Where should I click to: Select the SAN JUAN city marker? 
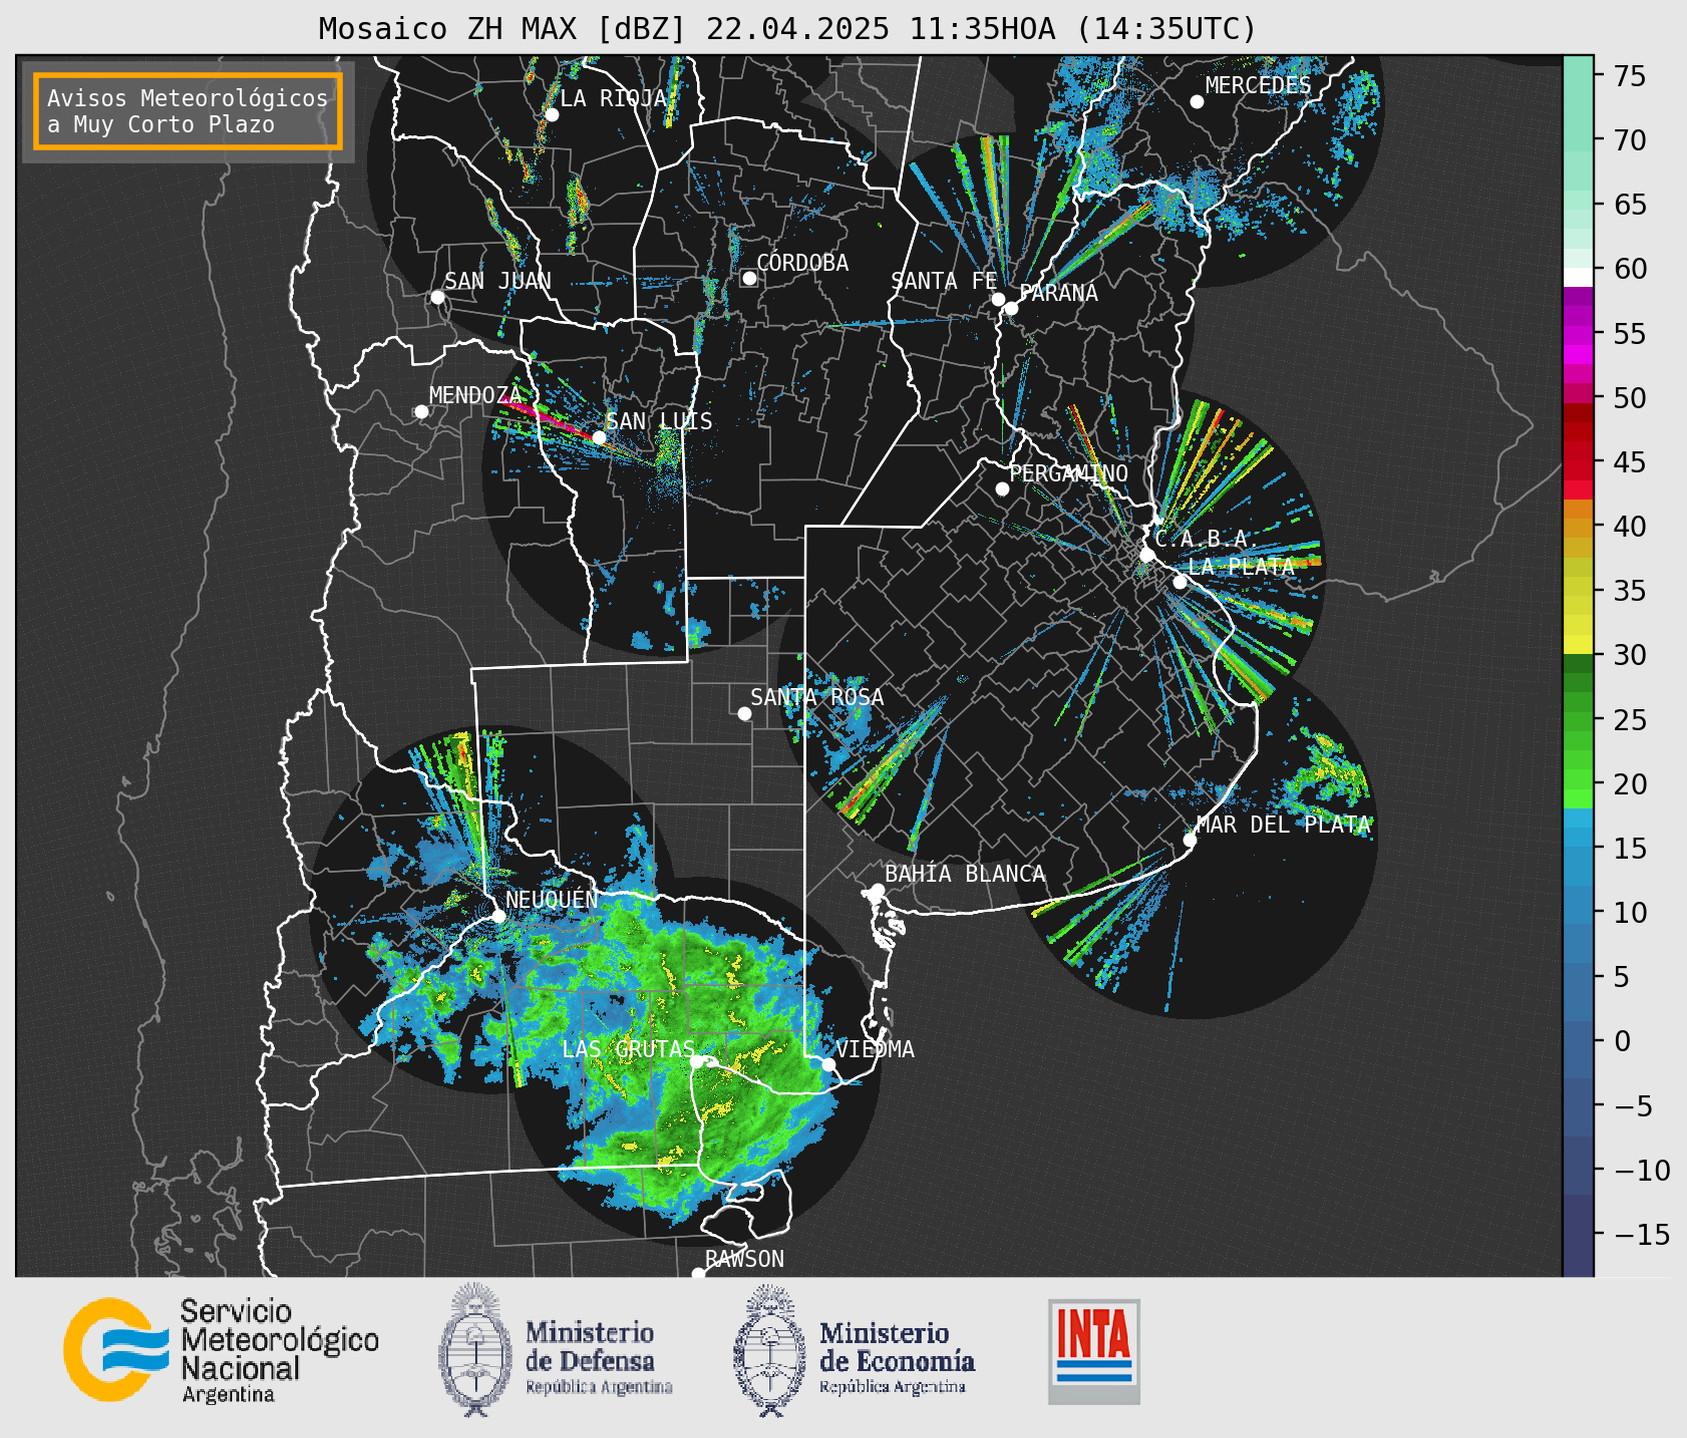click(x=437, y=297)
